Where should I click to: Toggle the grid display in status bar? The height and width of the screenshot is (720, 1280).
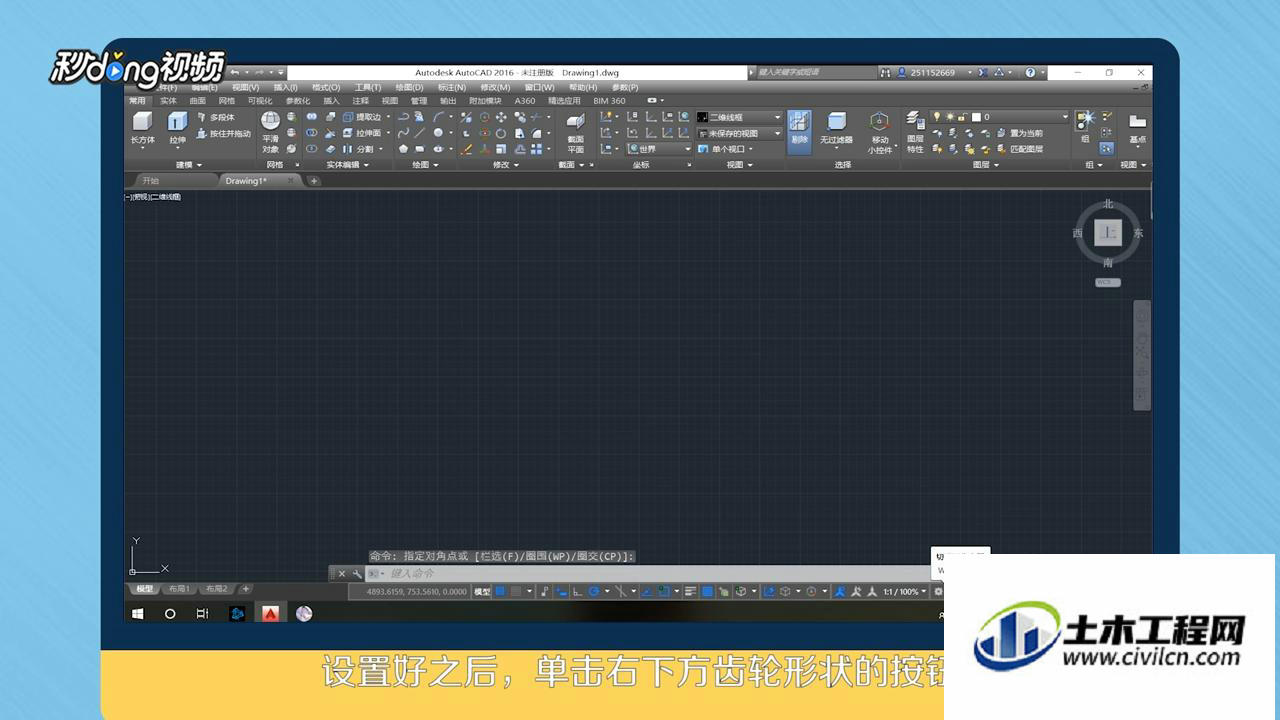[x=500, y=592]
